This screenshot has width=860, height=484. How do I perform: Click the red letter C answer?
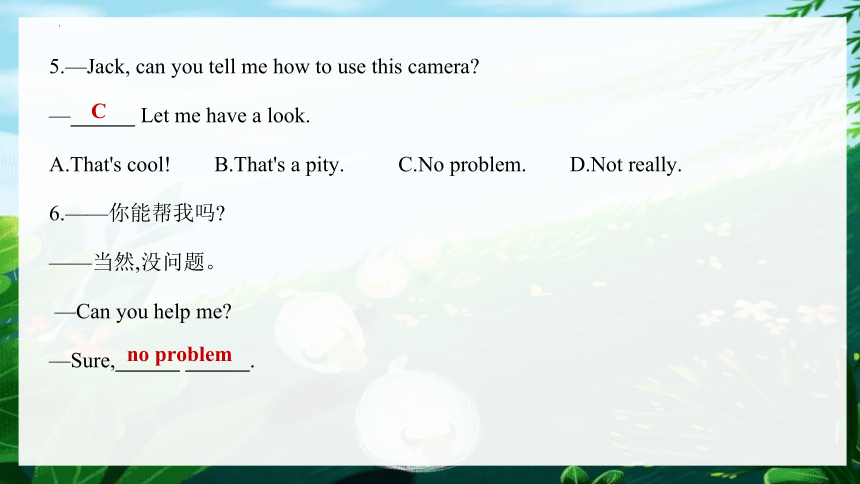pyautogui.click(x=99, y=111)
